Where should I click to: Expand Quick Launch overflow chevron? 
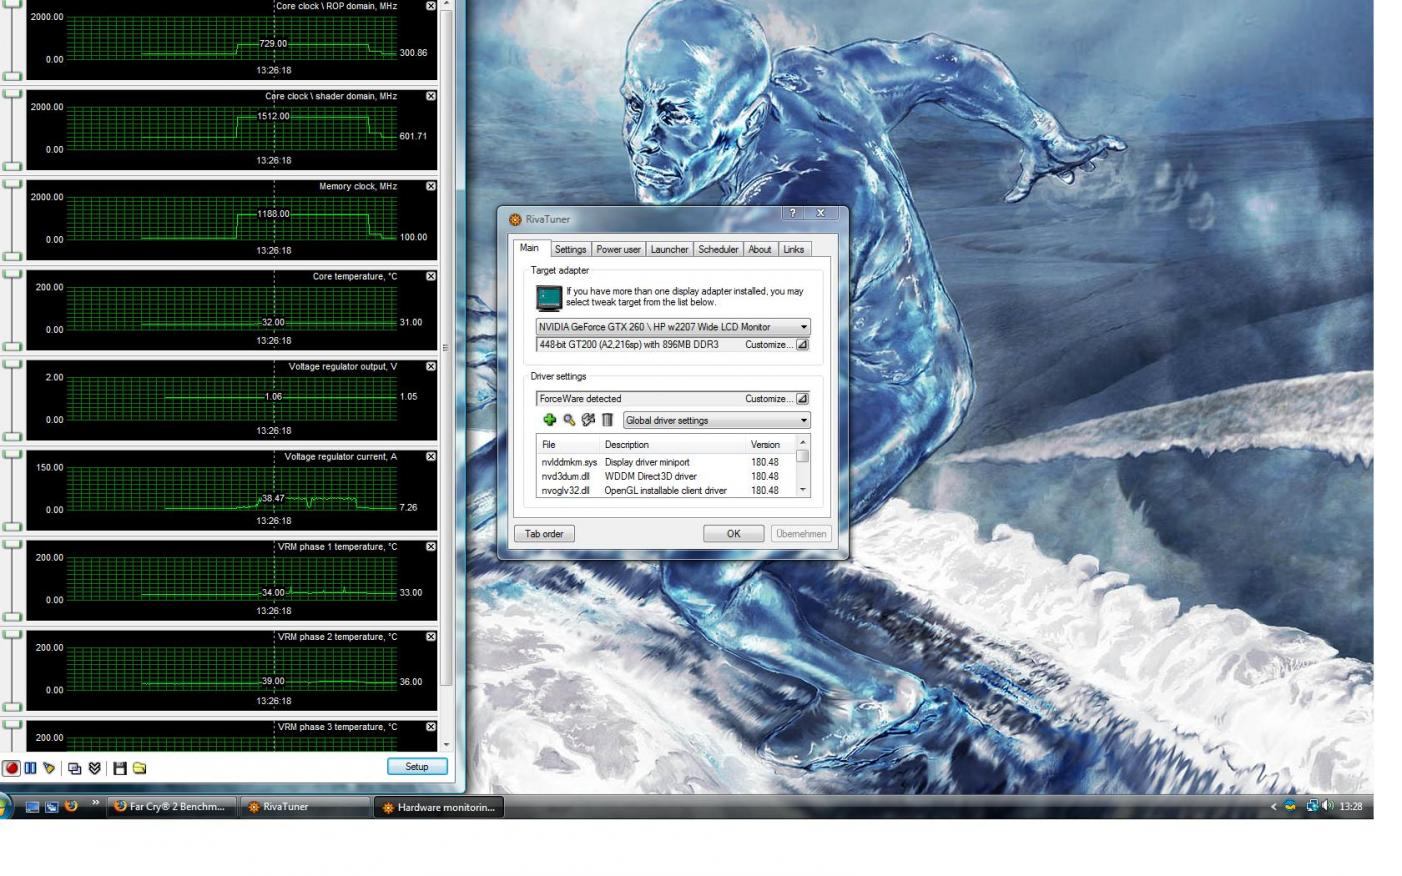[96, 802]
